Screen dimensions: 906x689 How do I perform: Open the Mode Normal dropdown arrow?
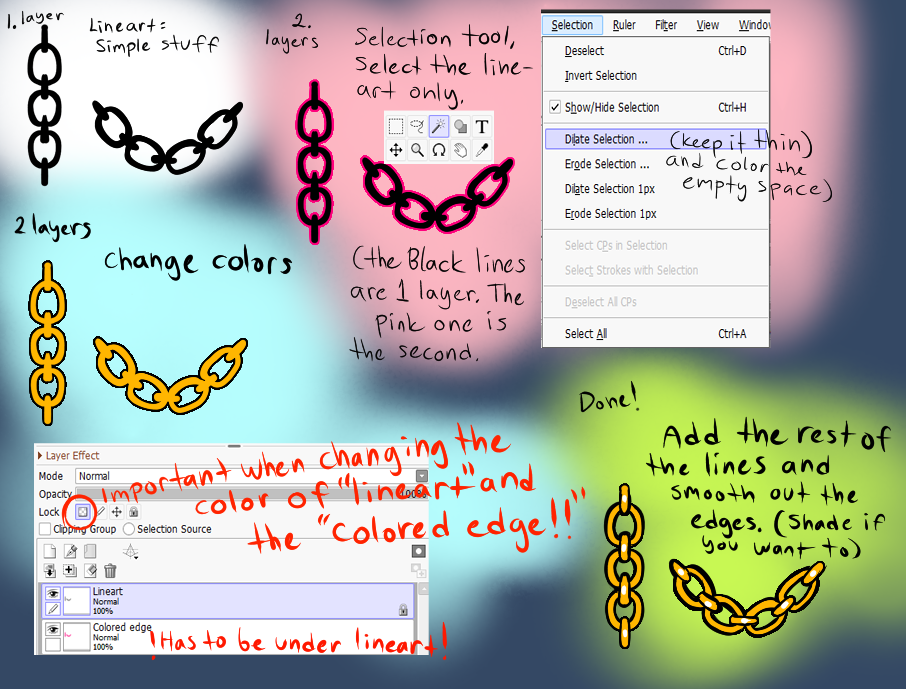[x=422, y=476]
